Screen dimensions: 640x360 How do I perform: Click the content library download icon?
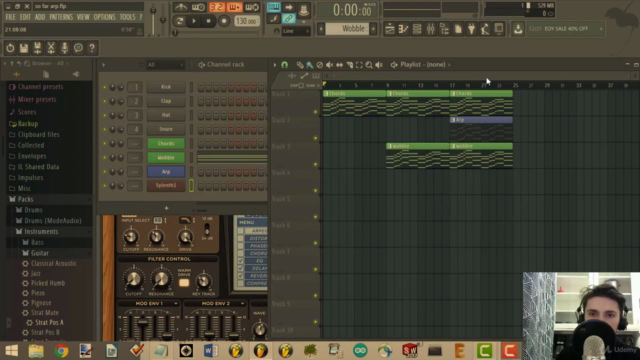pyautogui.click(x=518, y=29)
